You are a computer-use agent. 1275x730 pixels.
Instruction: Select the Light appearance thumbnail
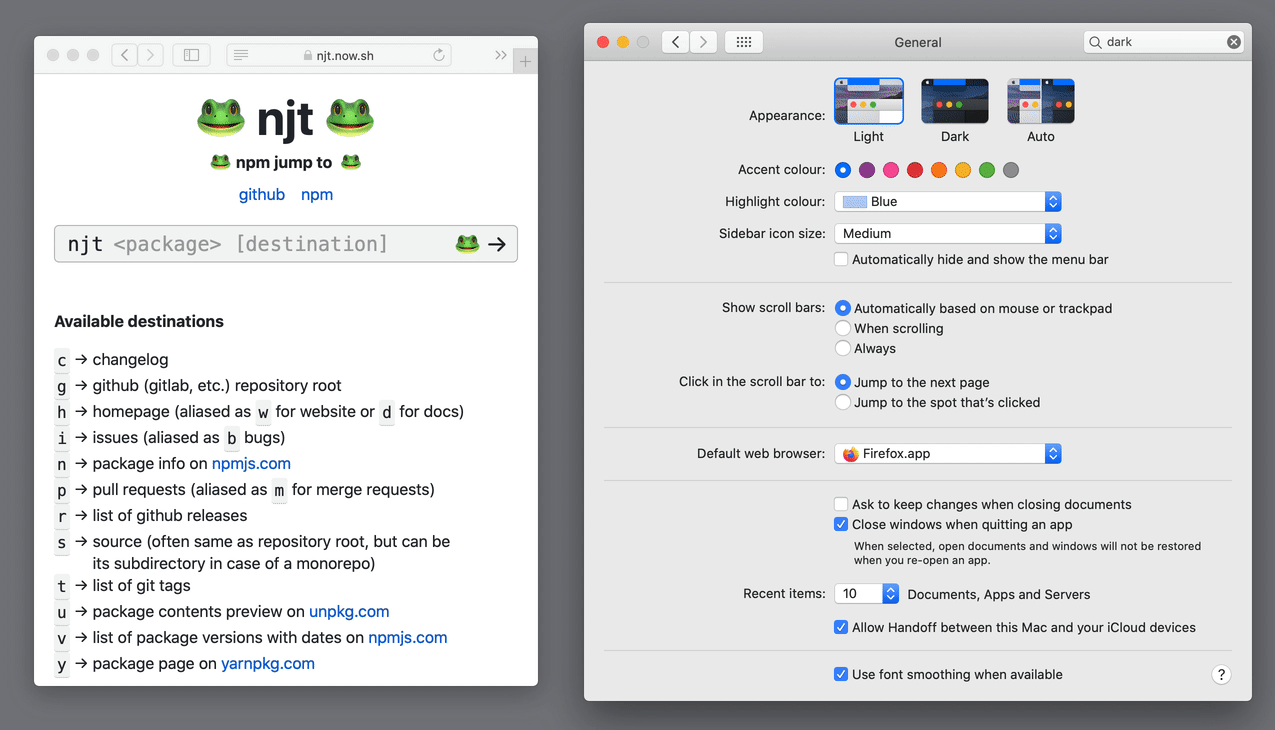point(869,101)
